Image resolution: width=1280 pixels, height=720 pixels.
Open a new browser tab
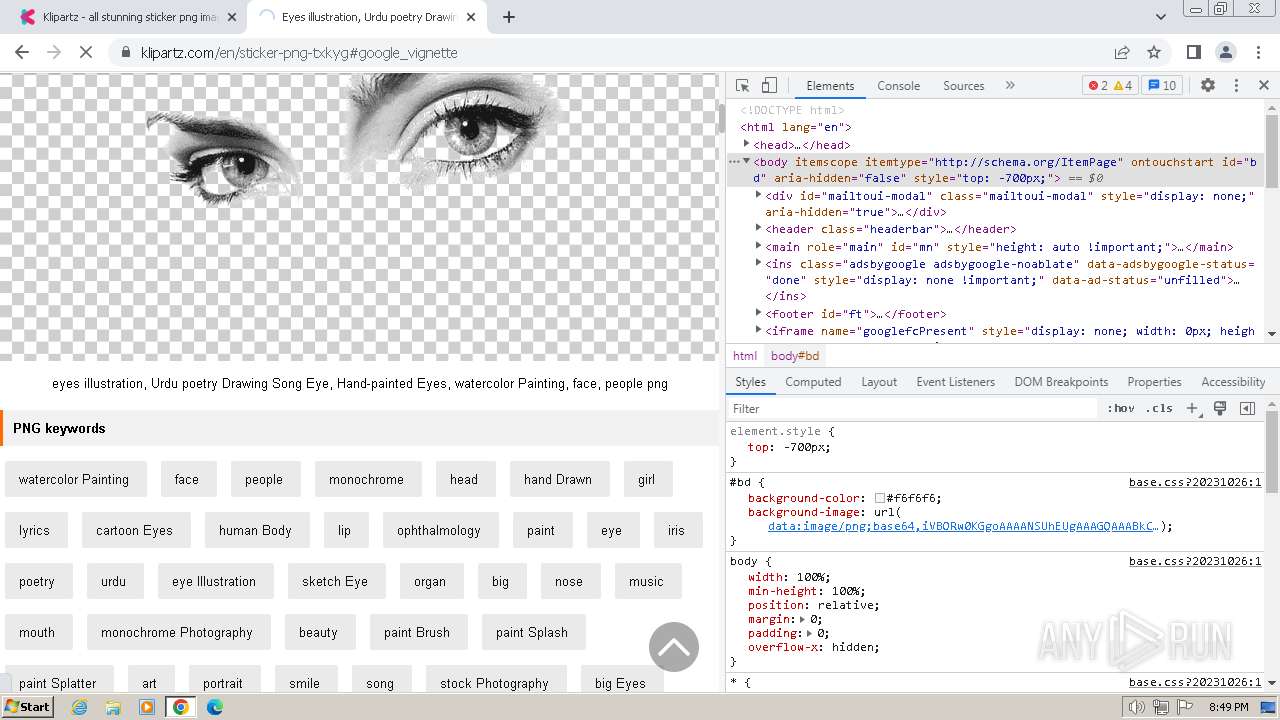(x=509, y=17)
